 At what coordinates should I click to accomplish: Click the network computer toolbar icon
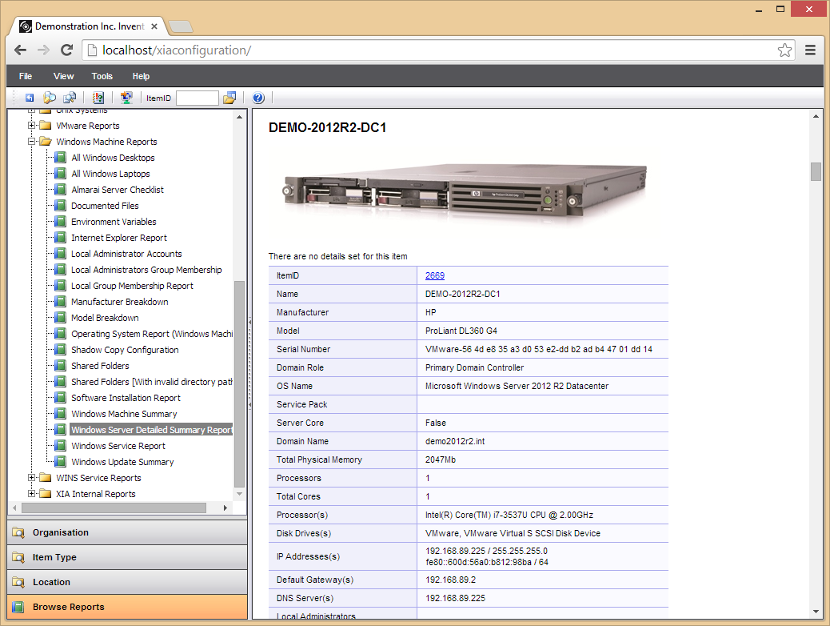pos(126,98)
